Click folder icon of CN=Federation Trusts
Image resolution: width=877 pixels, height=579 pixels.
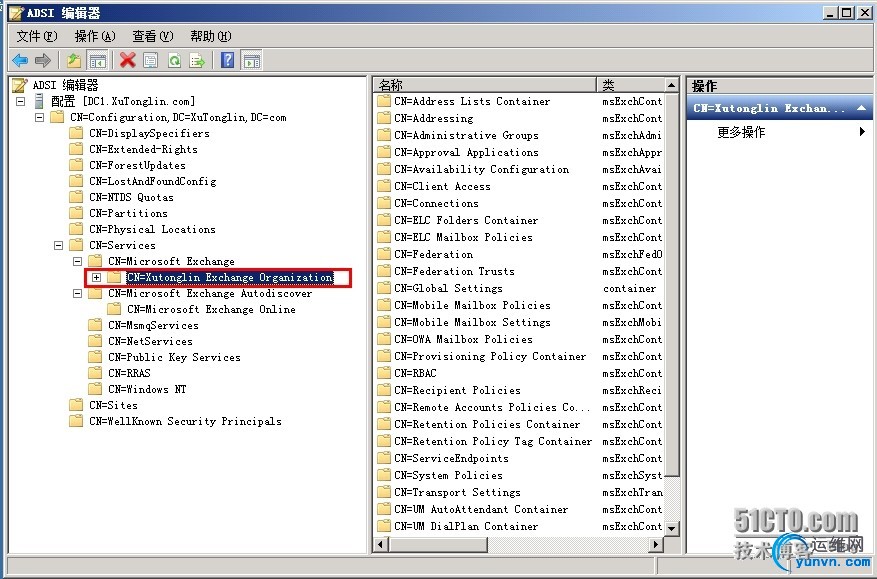(x=384, y=271)
